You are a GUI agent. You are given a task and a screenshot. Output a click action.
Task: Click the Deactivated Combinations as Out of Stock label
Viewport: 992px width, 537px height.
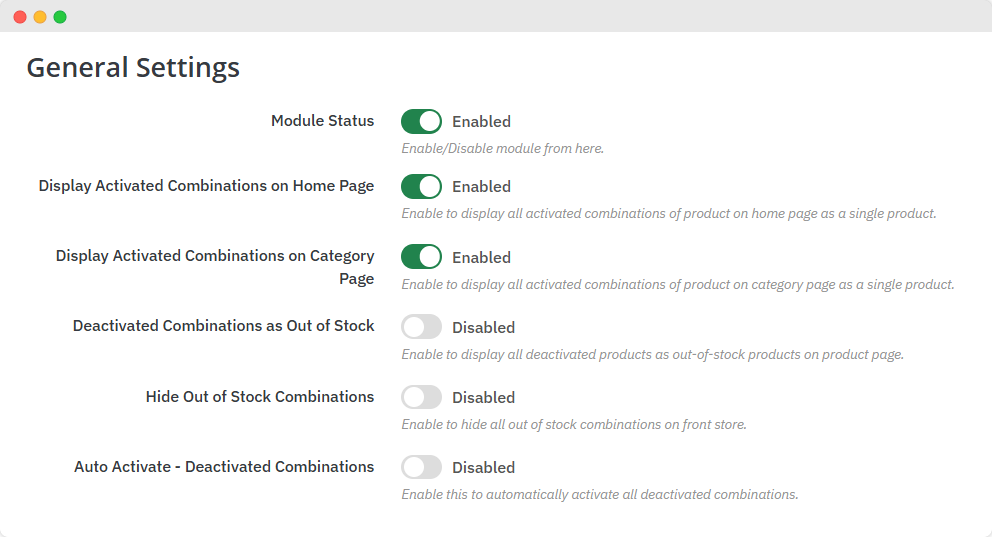pyautogui.click(x=223, y=326)
